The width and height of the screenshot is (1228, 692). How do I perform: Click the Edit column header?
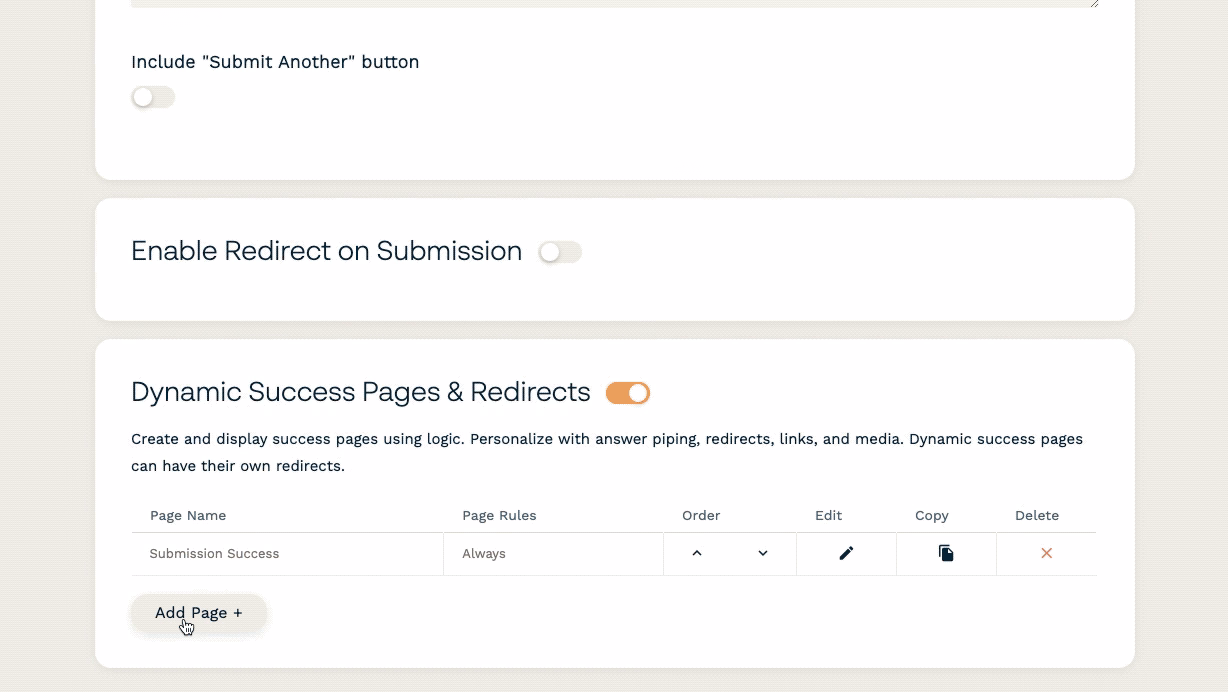[828, 516]
